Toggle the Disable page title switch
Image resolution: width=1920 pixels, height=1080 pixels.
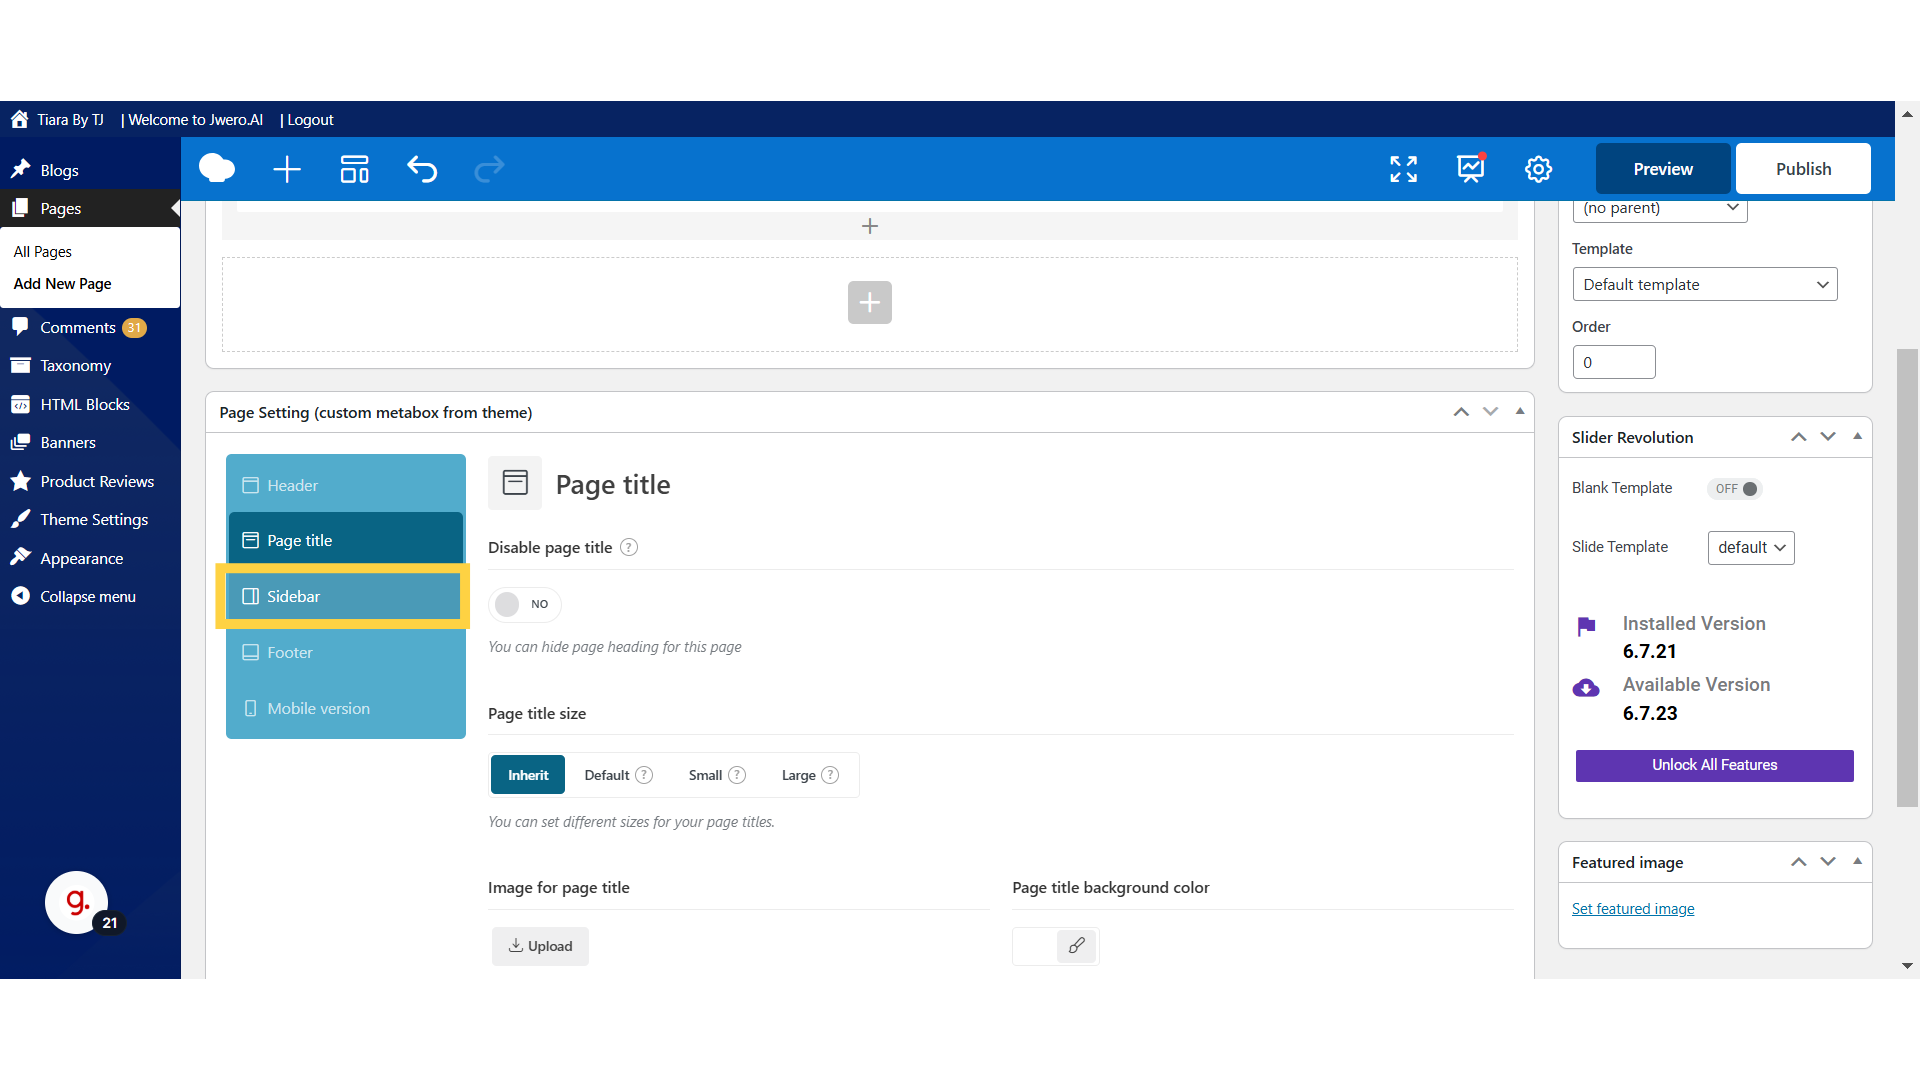tap(524, 604)
